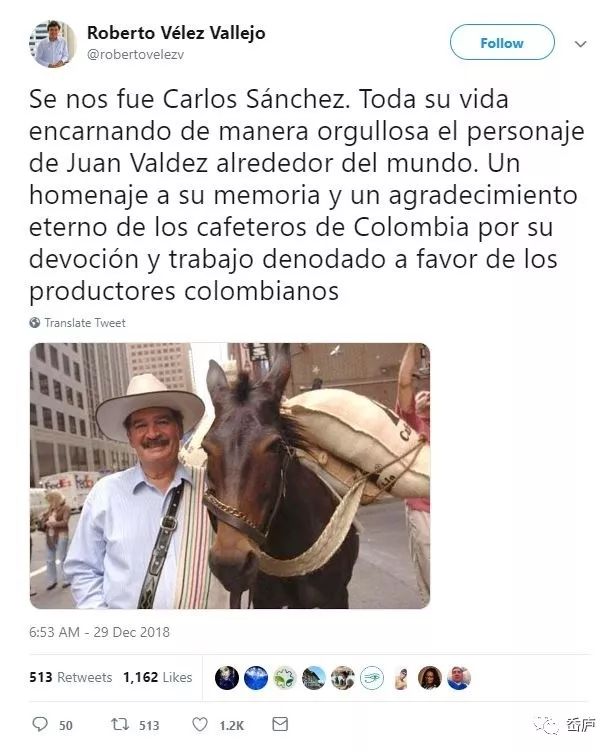Click the last liker avatar in row

(x=459, y=678)
